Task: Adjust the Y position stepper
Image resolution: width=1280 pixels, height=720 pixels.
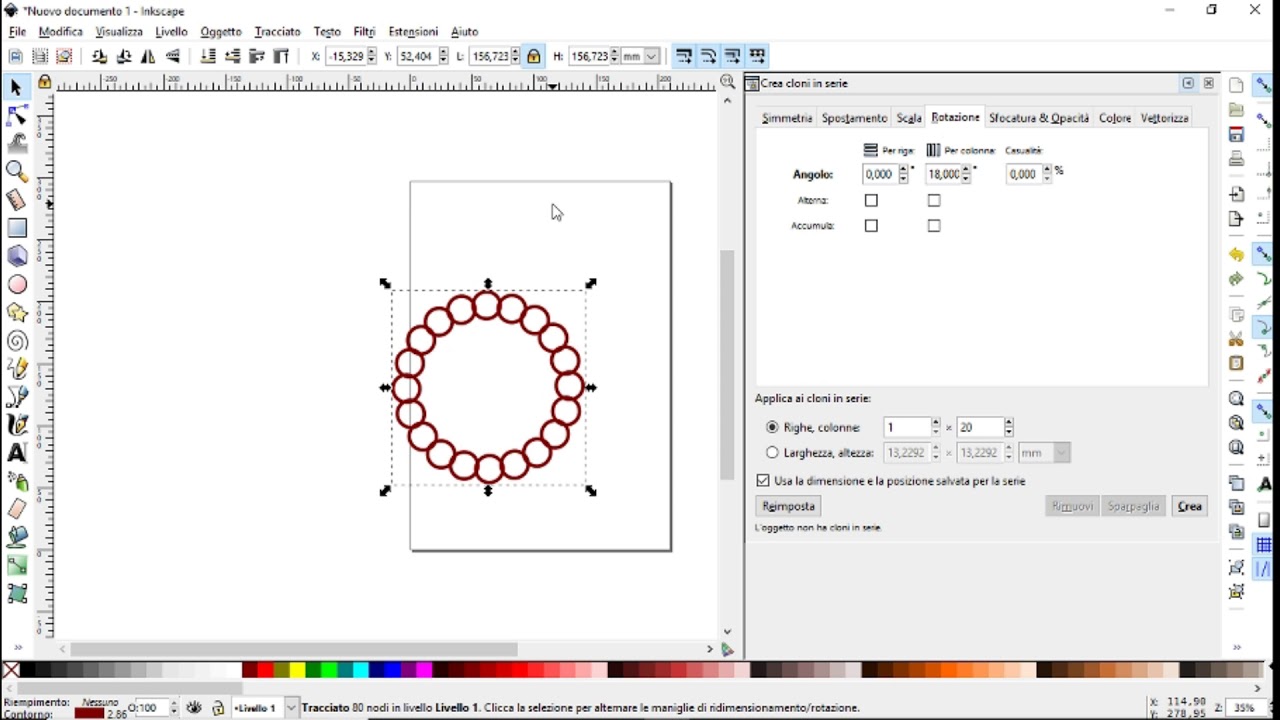Action: (443, 56)
